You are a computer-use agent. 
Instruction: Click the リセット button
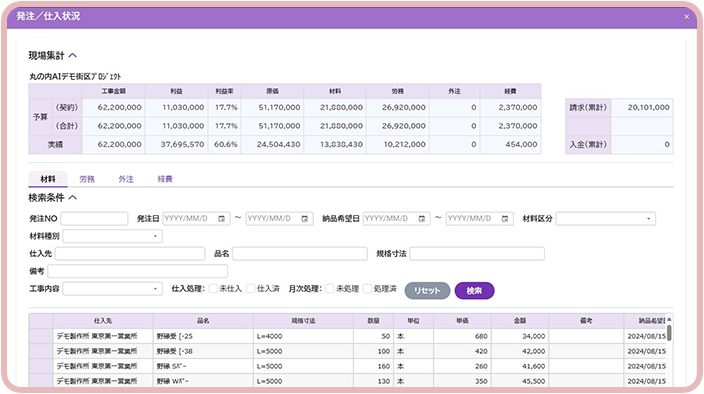[427, 290]
